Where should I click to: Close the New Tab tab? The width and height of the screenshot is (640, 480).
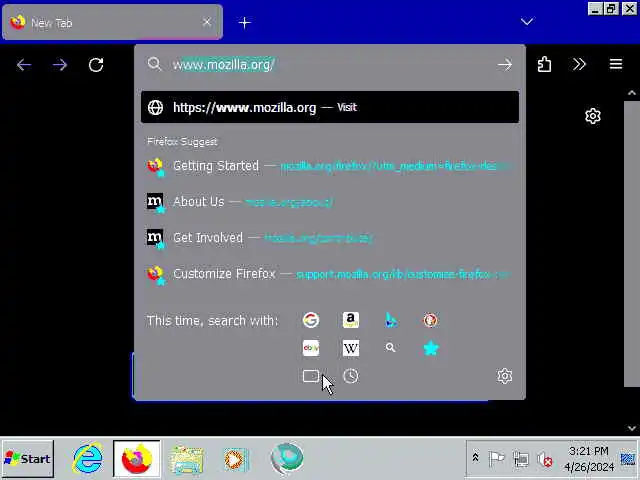207,22
